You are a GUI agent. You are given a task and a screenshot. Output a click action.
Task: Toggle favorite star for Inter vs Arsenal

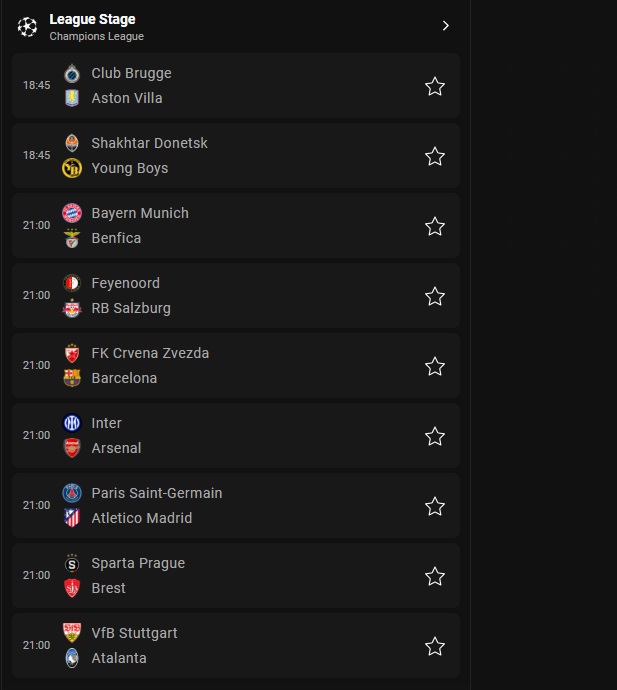[435, 436]
